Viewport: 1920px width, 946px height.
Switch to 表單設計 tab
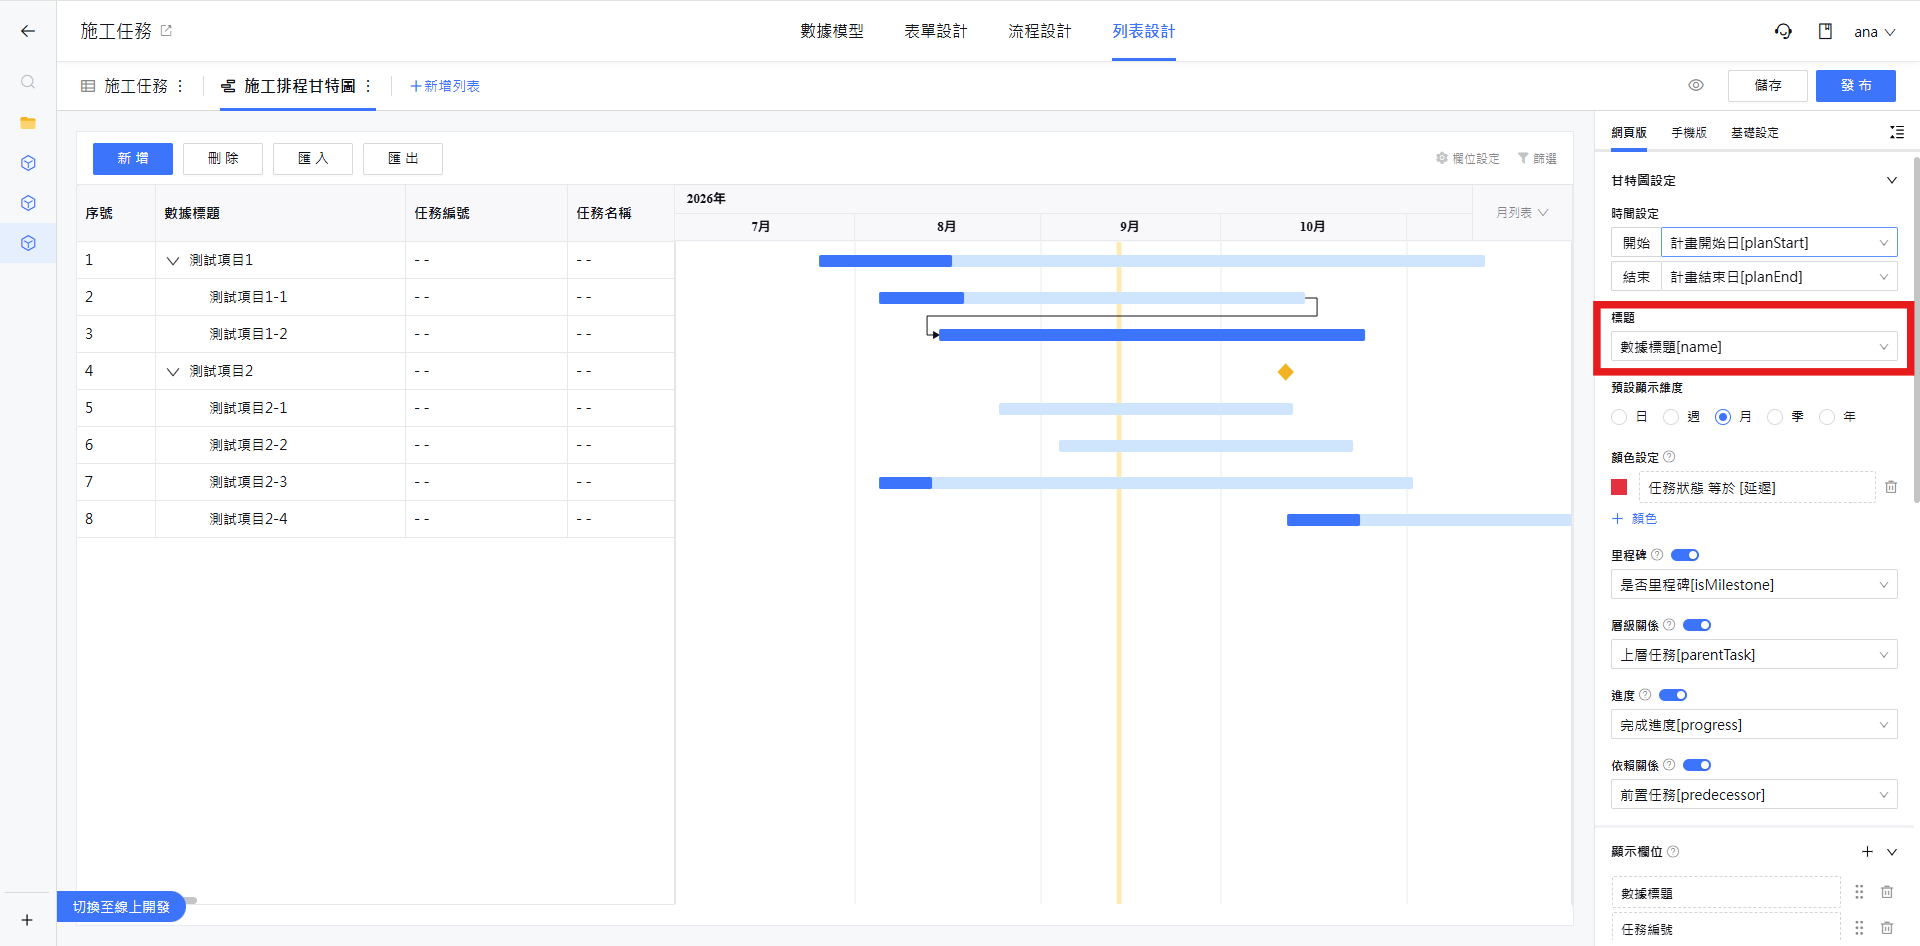pyautogui.click(x=936, y=31)
